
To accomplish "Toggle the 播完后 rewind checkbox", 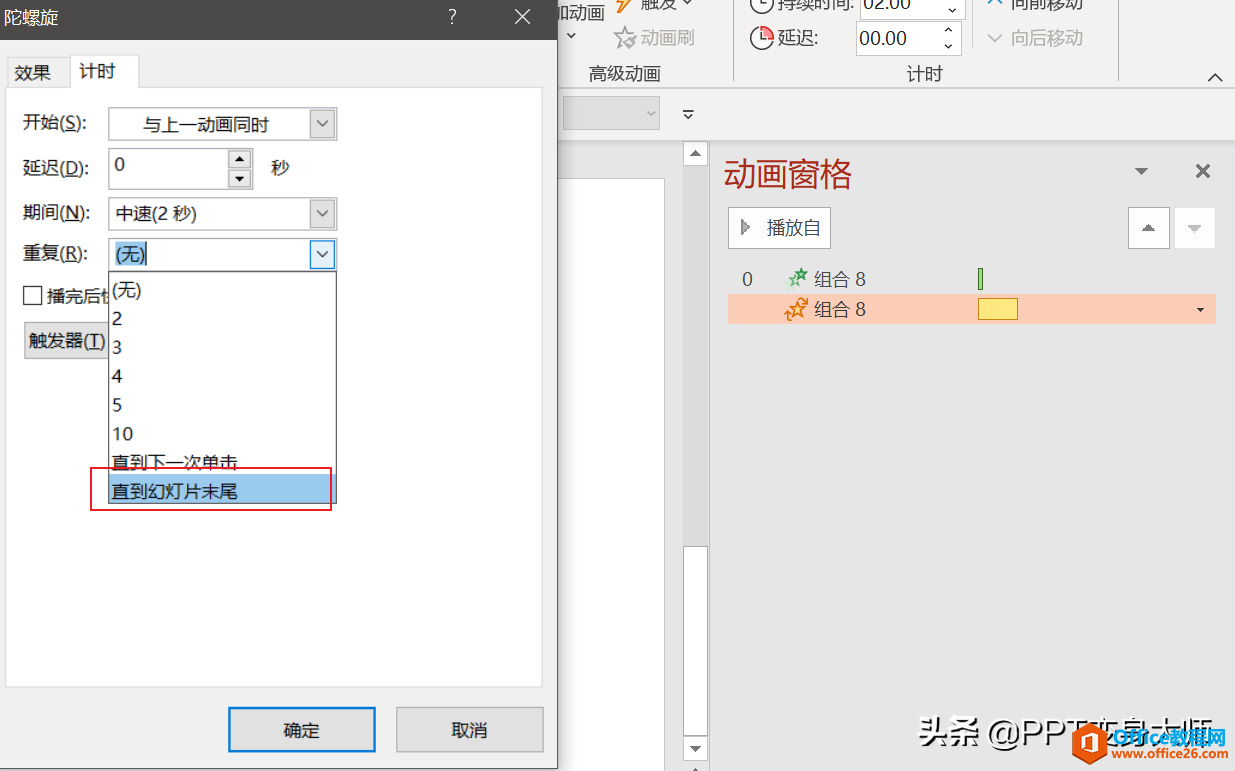I will (33, 296).
